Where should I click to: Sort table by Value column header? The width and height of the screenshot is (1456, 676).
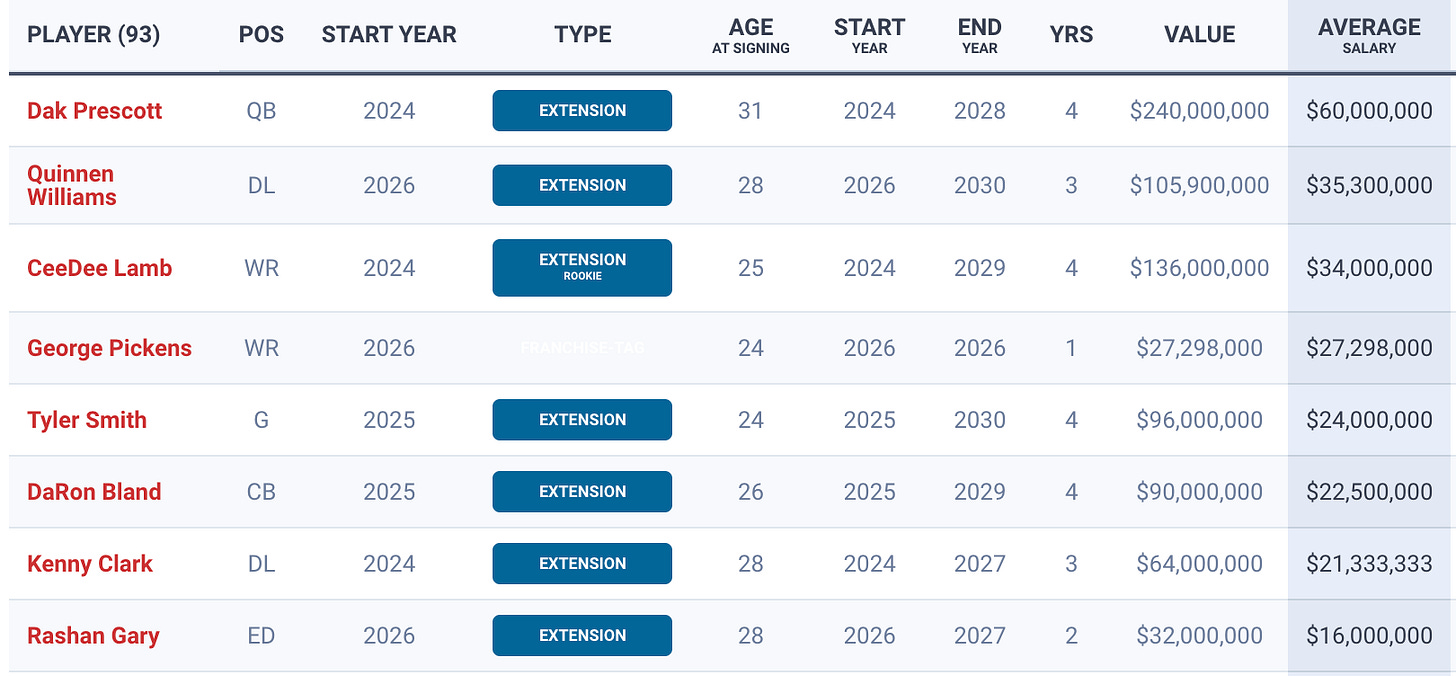[1199, 34]
